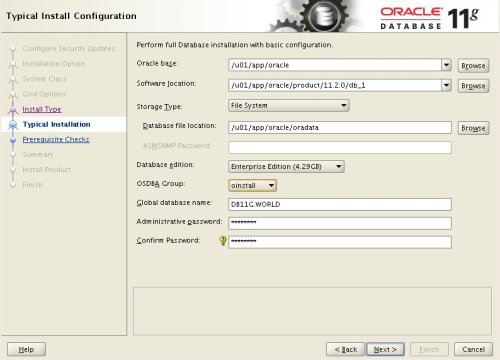Focus the Global database name field
This screenshot has height=360, width=500.
(x=340, y=204)
